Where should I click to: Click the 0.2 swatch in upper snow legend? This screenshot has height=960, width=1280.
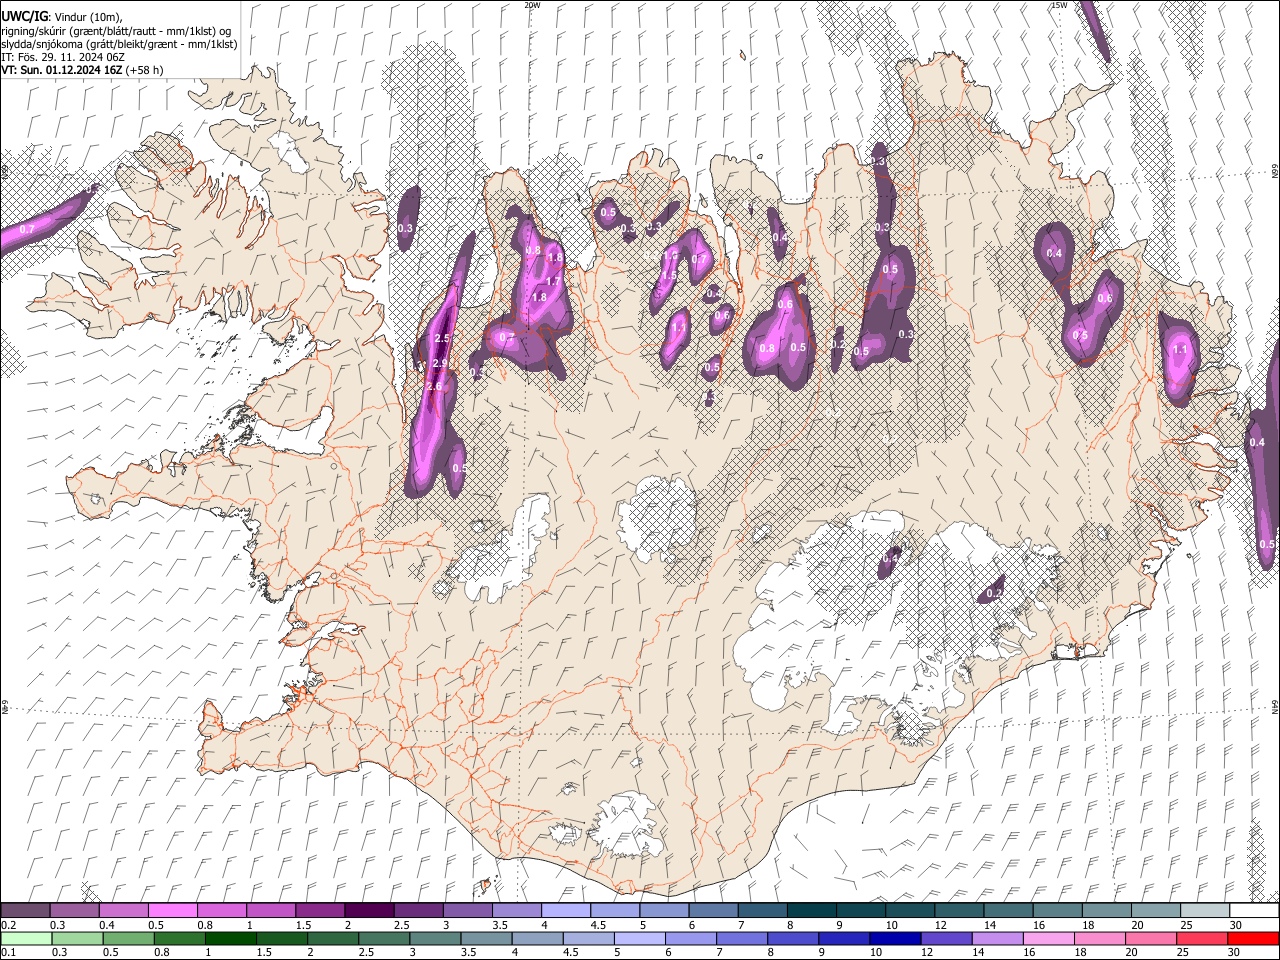[25, 910]
